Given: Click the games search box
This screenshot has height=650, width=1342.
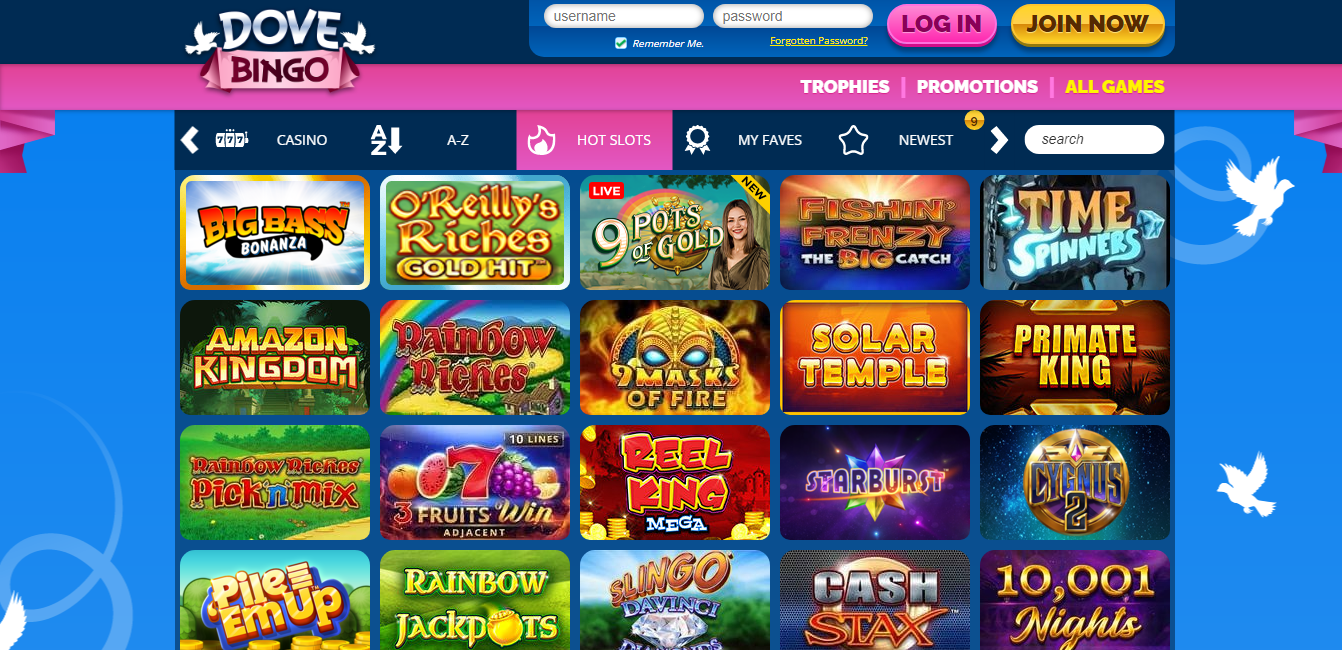Looking at the screenshot, I should coord(1094,139).
